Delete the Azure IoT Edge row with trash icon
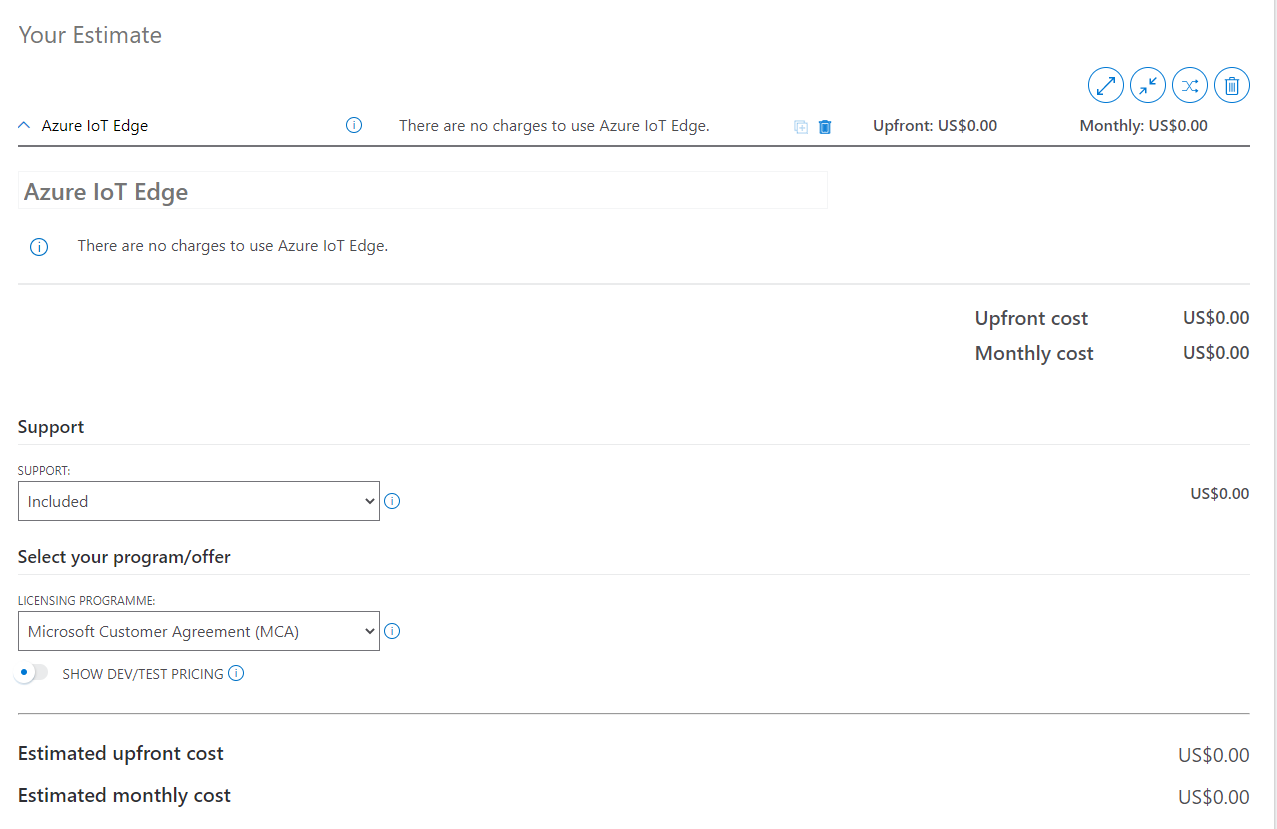 click(825, 127)
